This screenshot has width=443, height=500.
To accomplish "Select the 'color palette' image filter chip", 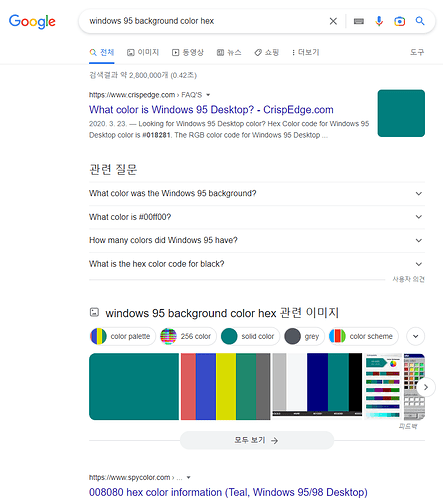I will 122,336.
